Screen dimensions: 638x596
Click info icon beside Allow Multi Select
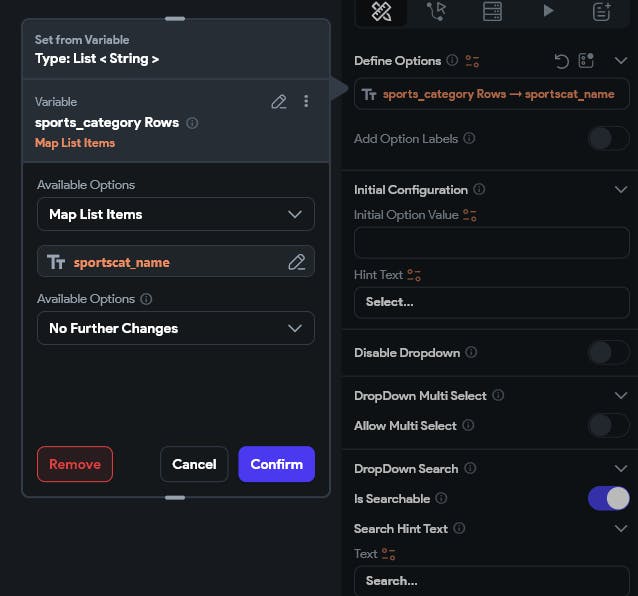(x=468, y=425)
